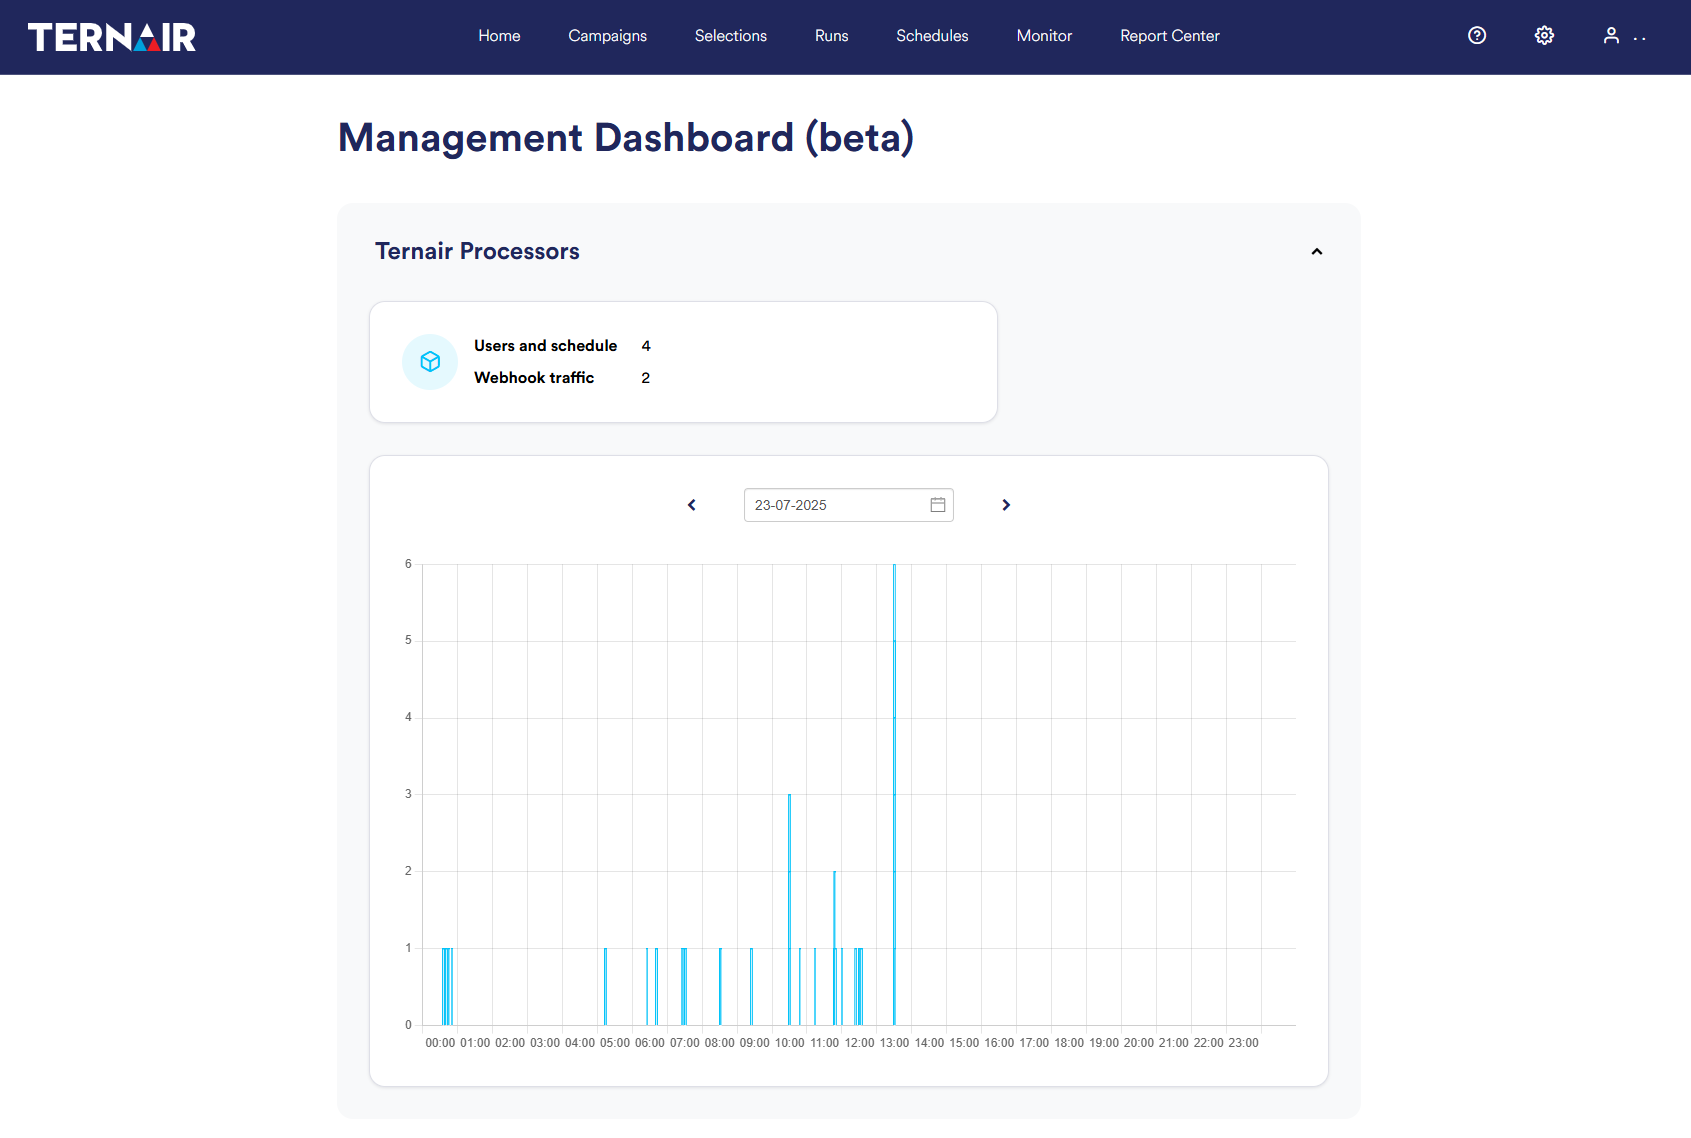Open the help question mark icon
Image resolution: width=1691 pixels, height=1138 pixels.
[1477, 36]
